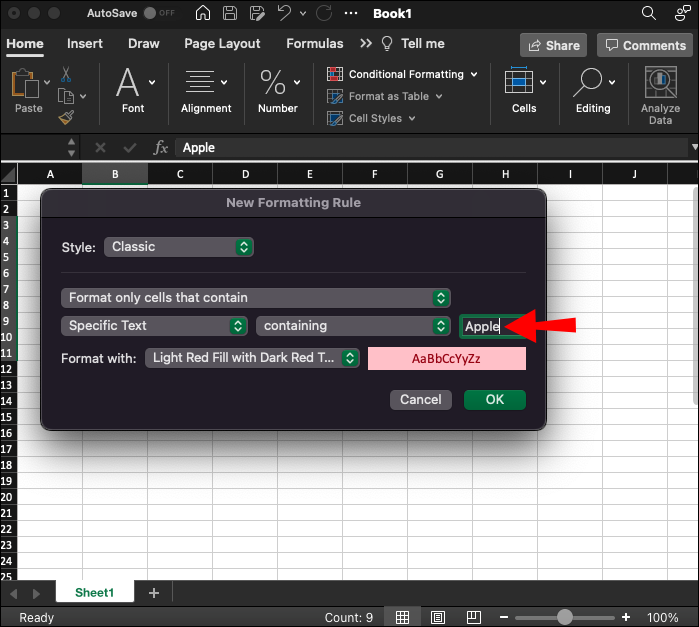Screen dimensions: 699x627
Task: Click the Paste clipboard icon
Action: coord(27,84)
